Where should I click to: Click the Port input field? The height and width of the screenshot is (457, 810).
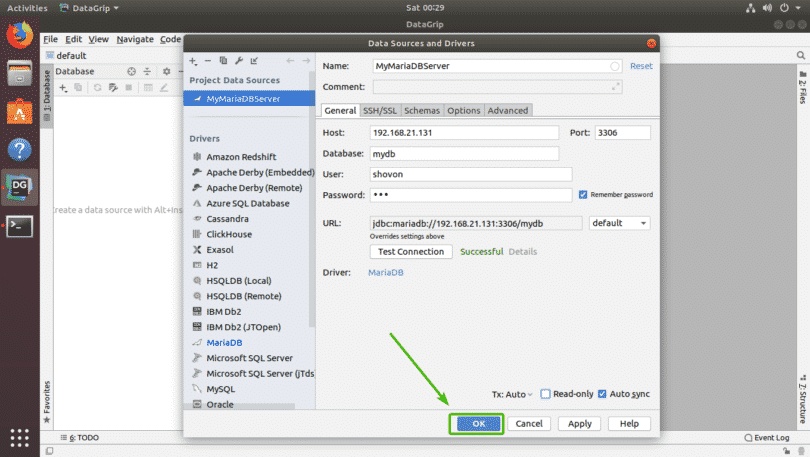[622, 133]
